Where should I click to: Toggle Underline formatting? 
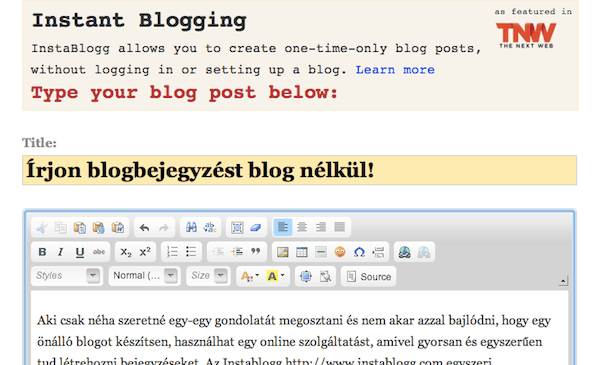(x=80, y=252)
